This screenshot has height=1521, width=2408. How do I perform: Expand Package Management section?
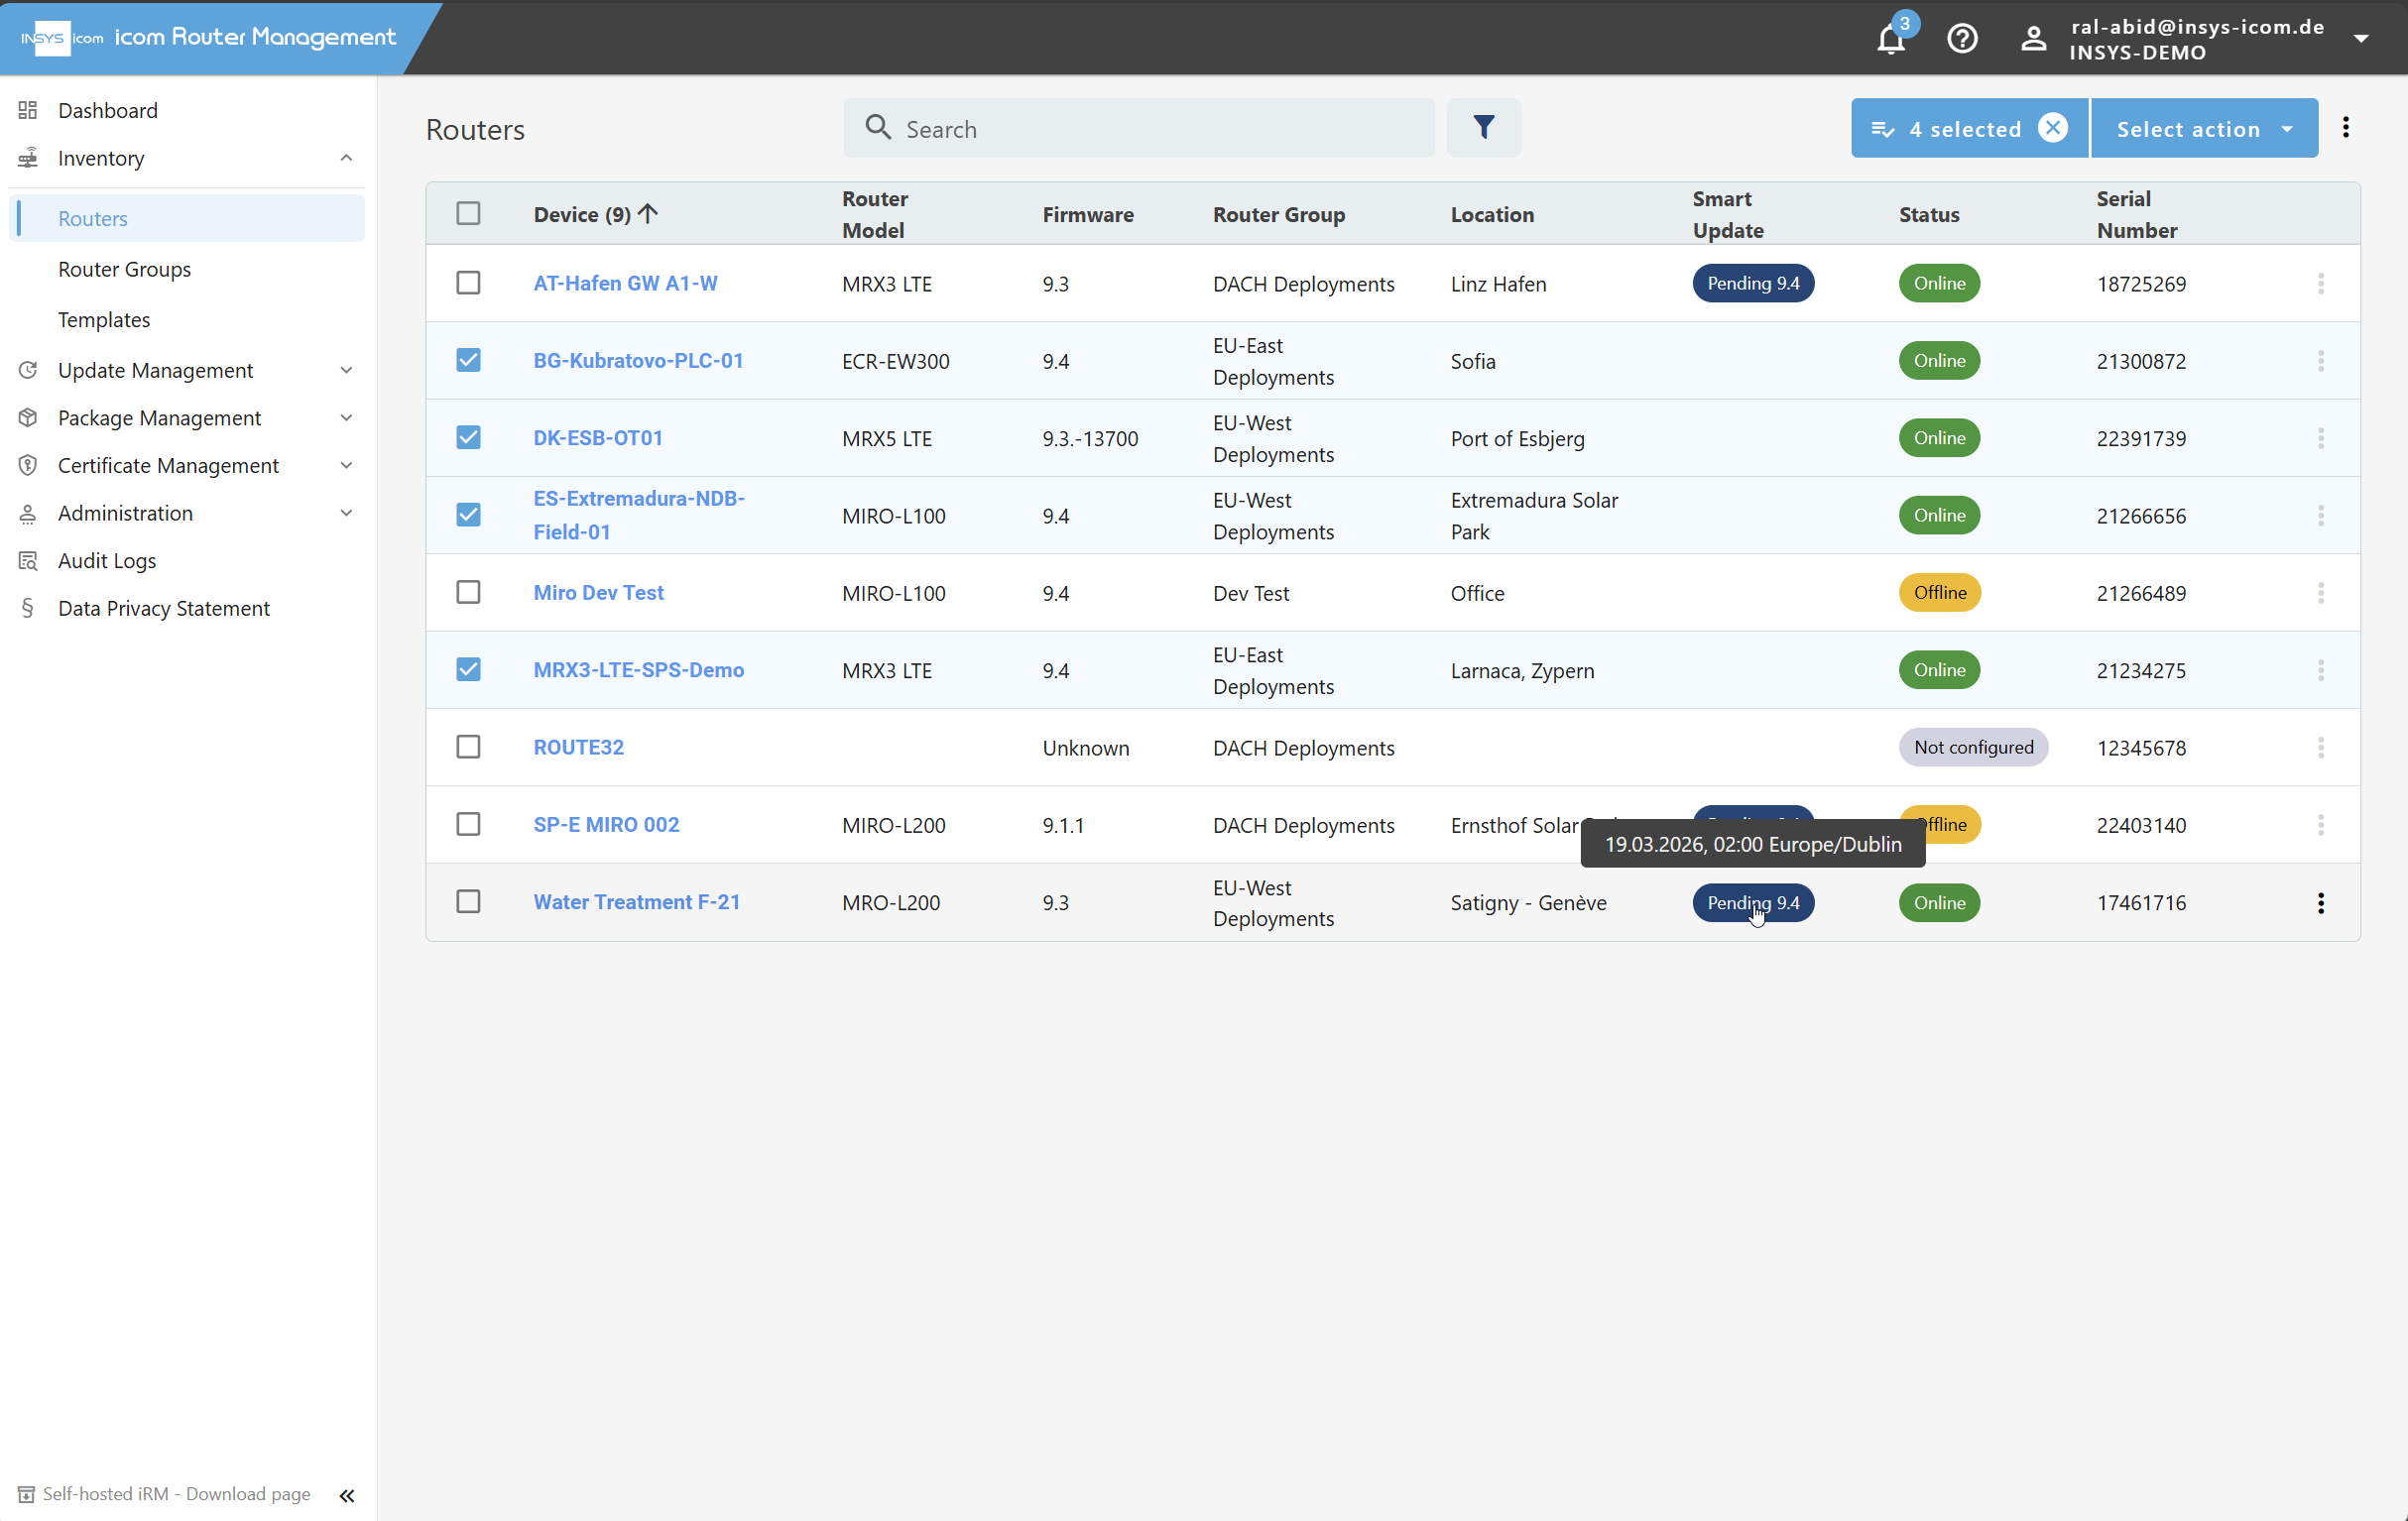(x=346, y=418)
